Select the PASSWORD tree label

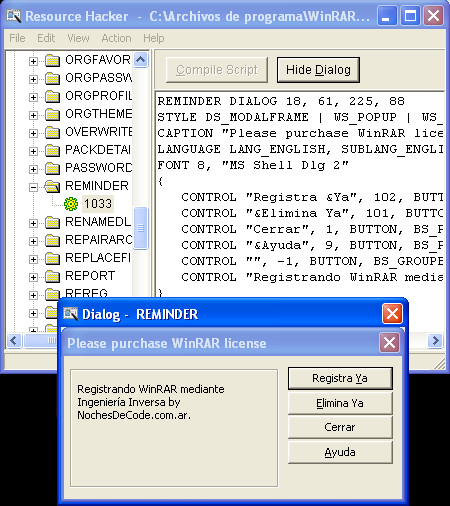[x=99, y=168]
